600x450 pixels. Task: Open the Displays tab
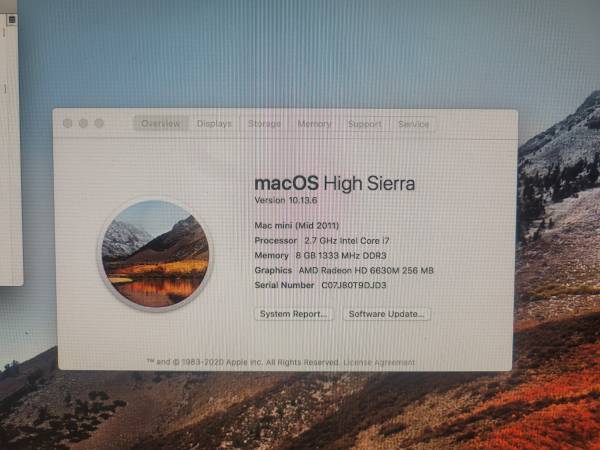coord(214,124)
